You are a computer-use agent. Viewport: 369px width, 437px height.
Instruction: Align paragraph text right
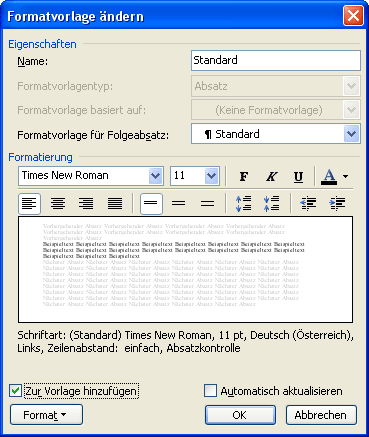(86, 203)
